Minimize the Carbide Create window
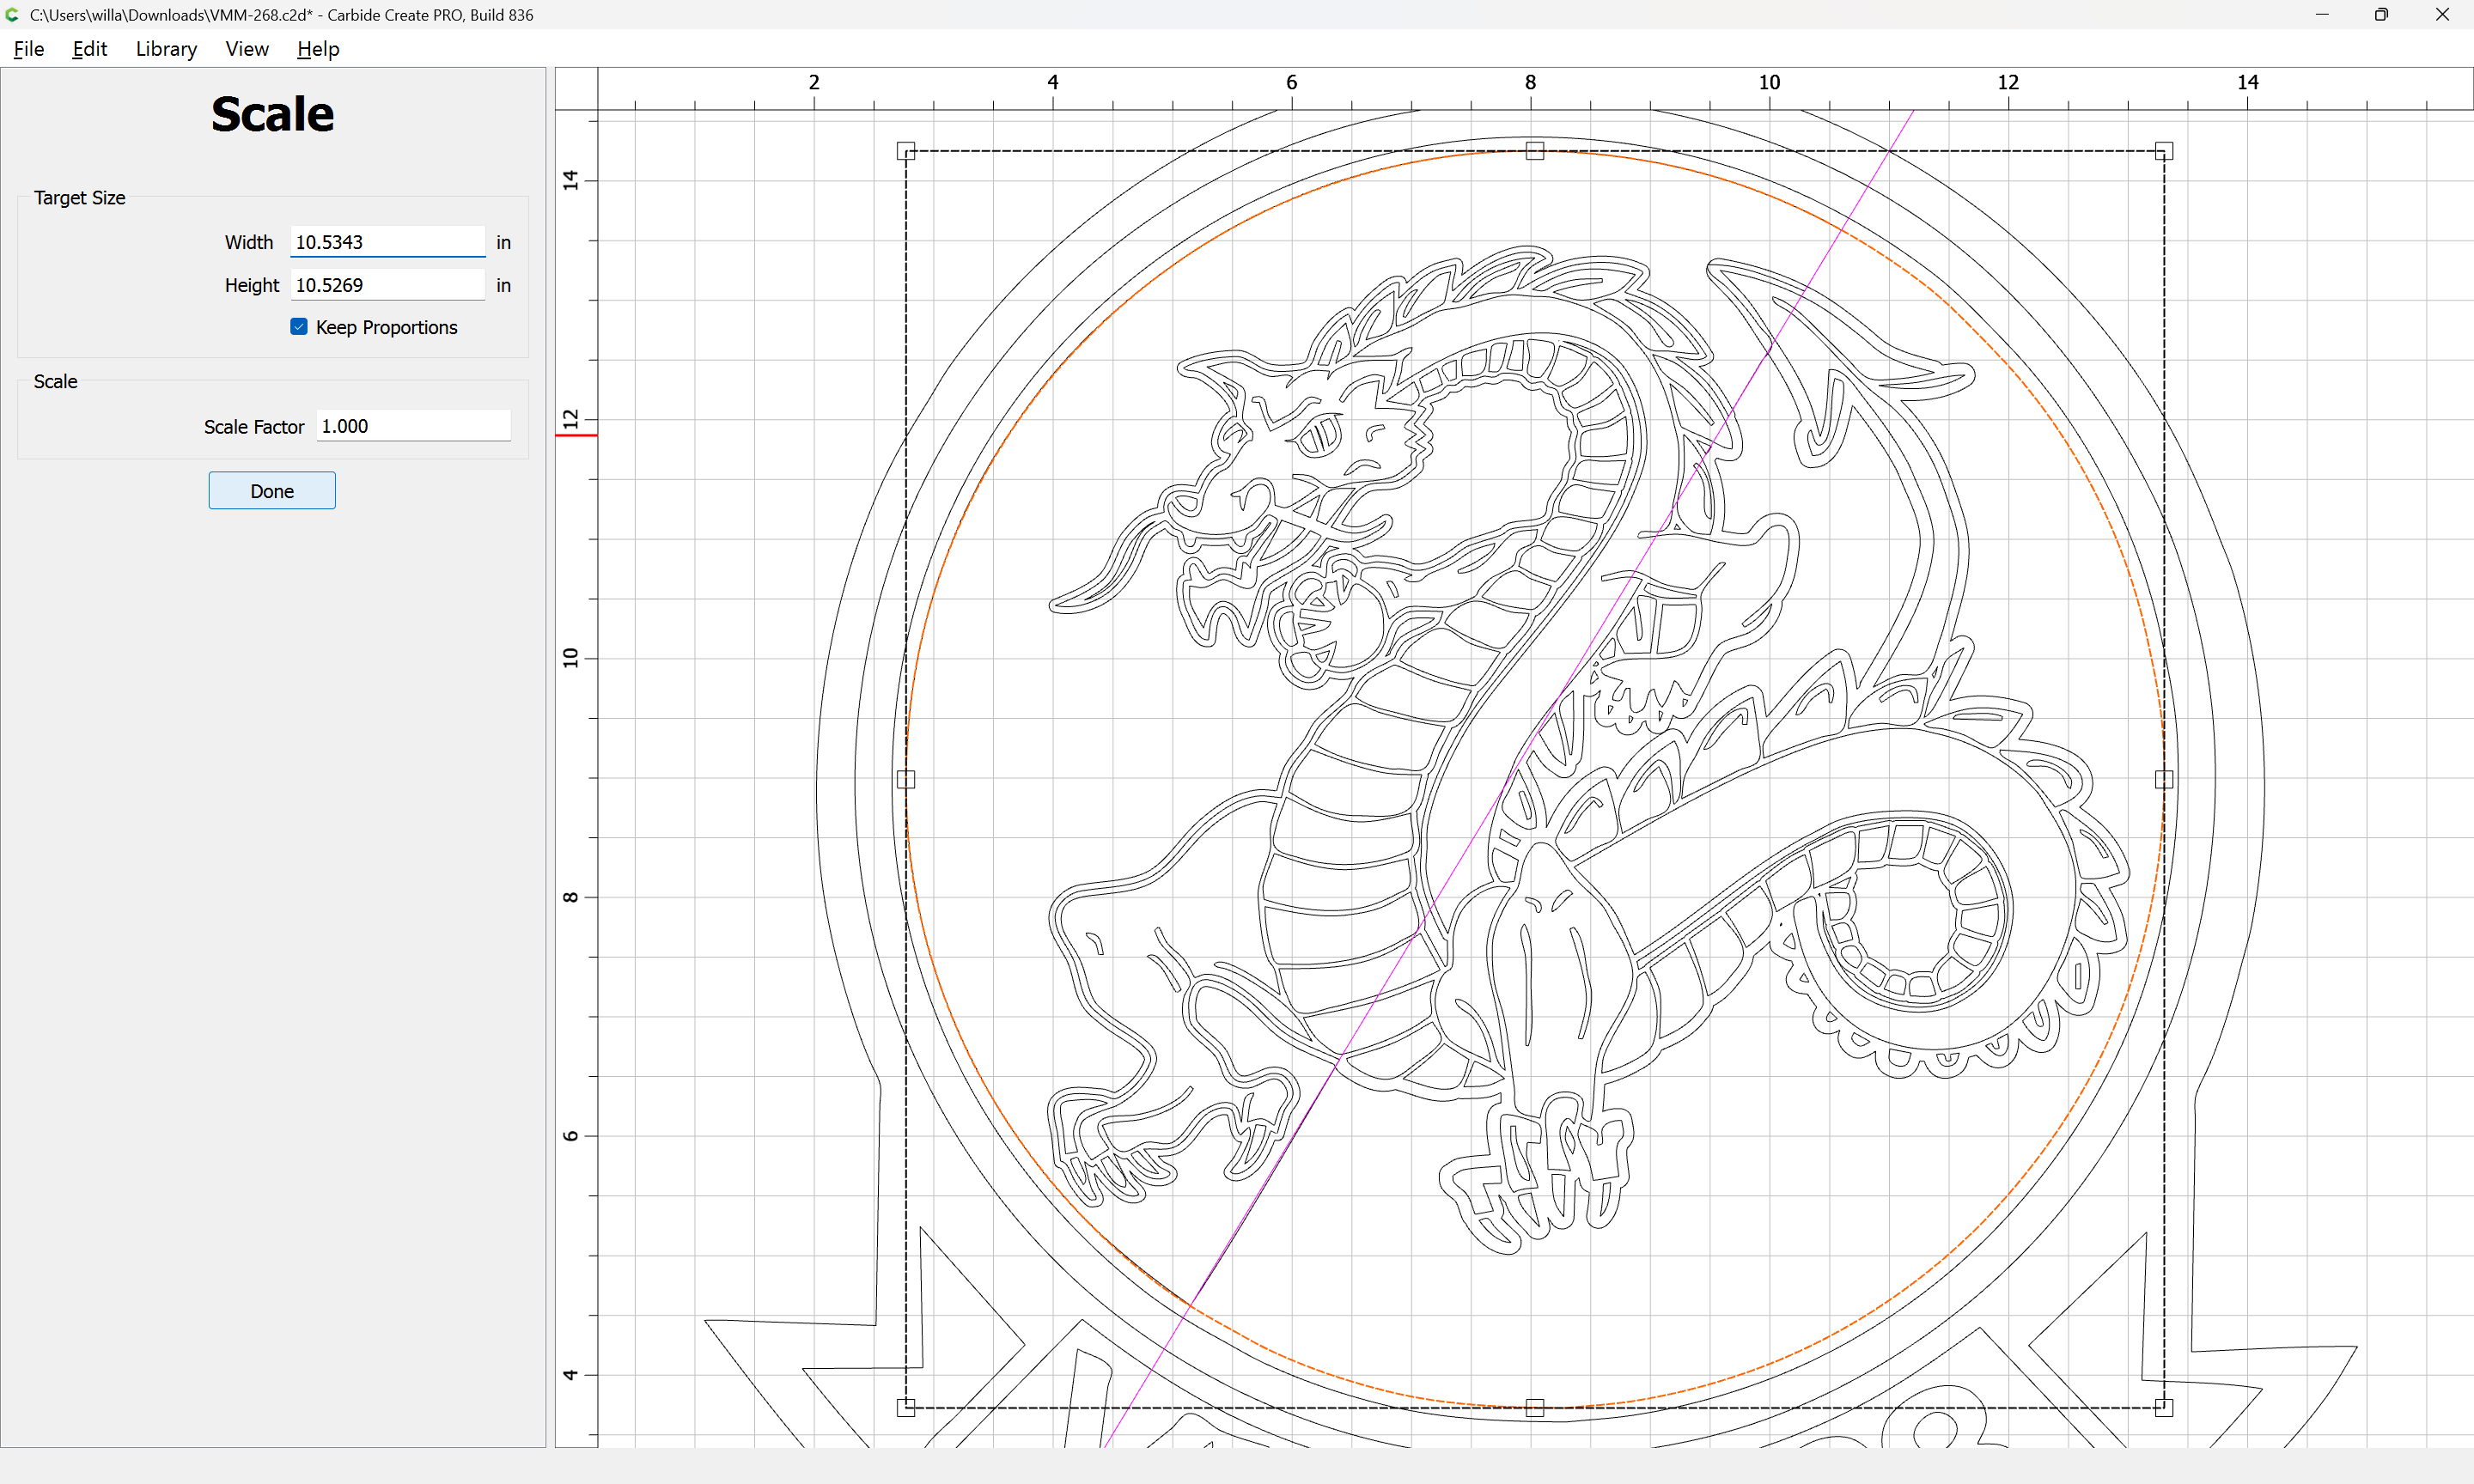 (2322, 14)
